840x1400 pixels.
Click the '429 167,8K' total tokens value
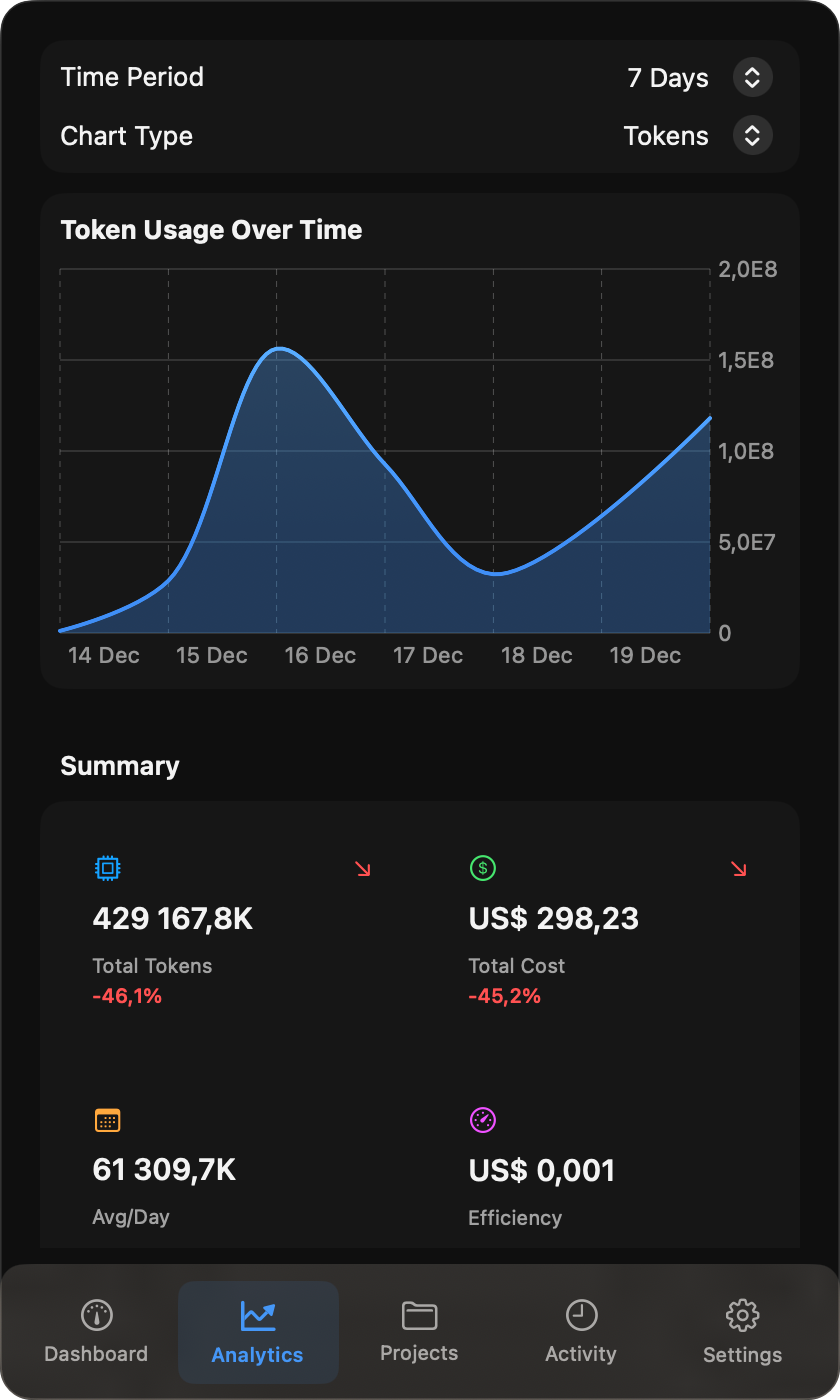point(173,918)
